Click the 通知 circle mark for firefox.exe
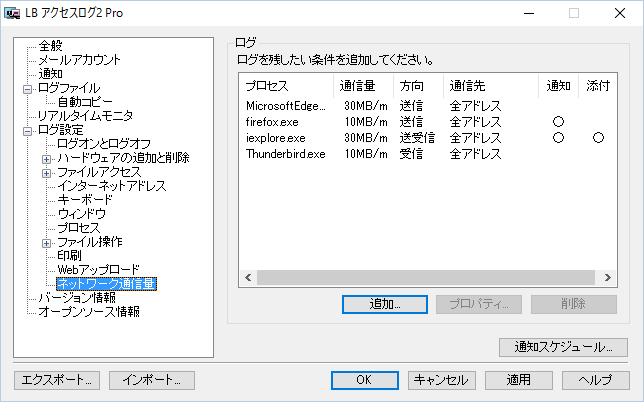Image resolution: width=644 pixels, height=402 pixels. (x=558, y=121)
